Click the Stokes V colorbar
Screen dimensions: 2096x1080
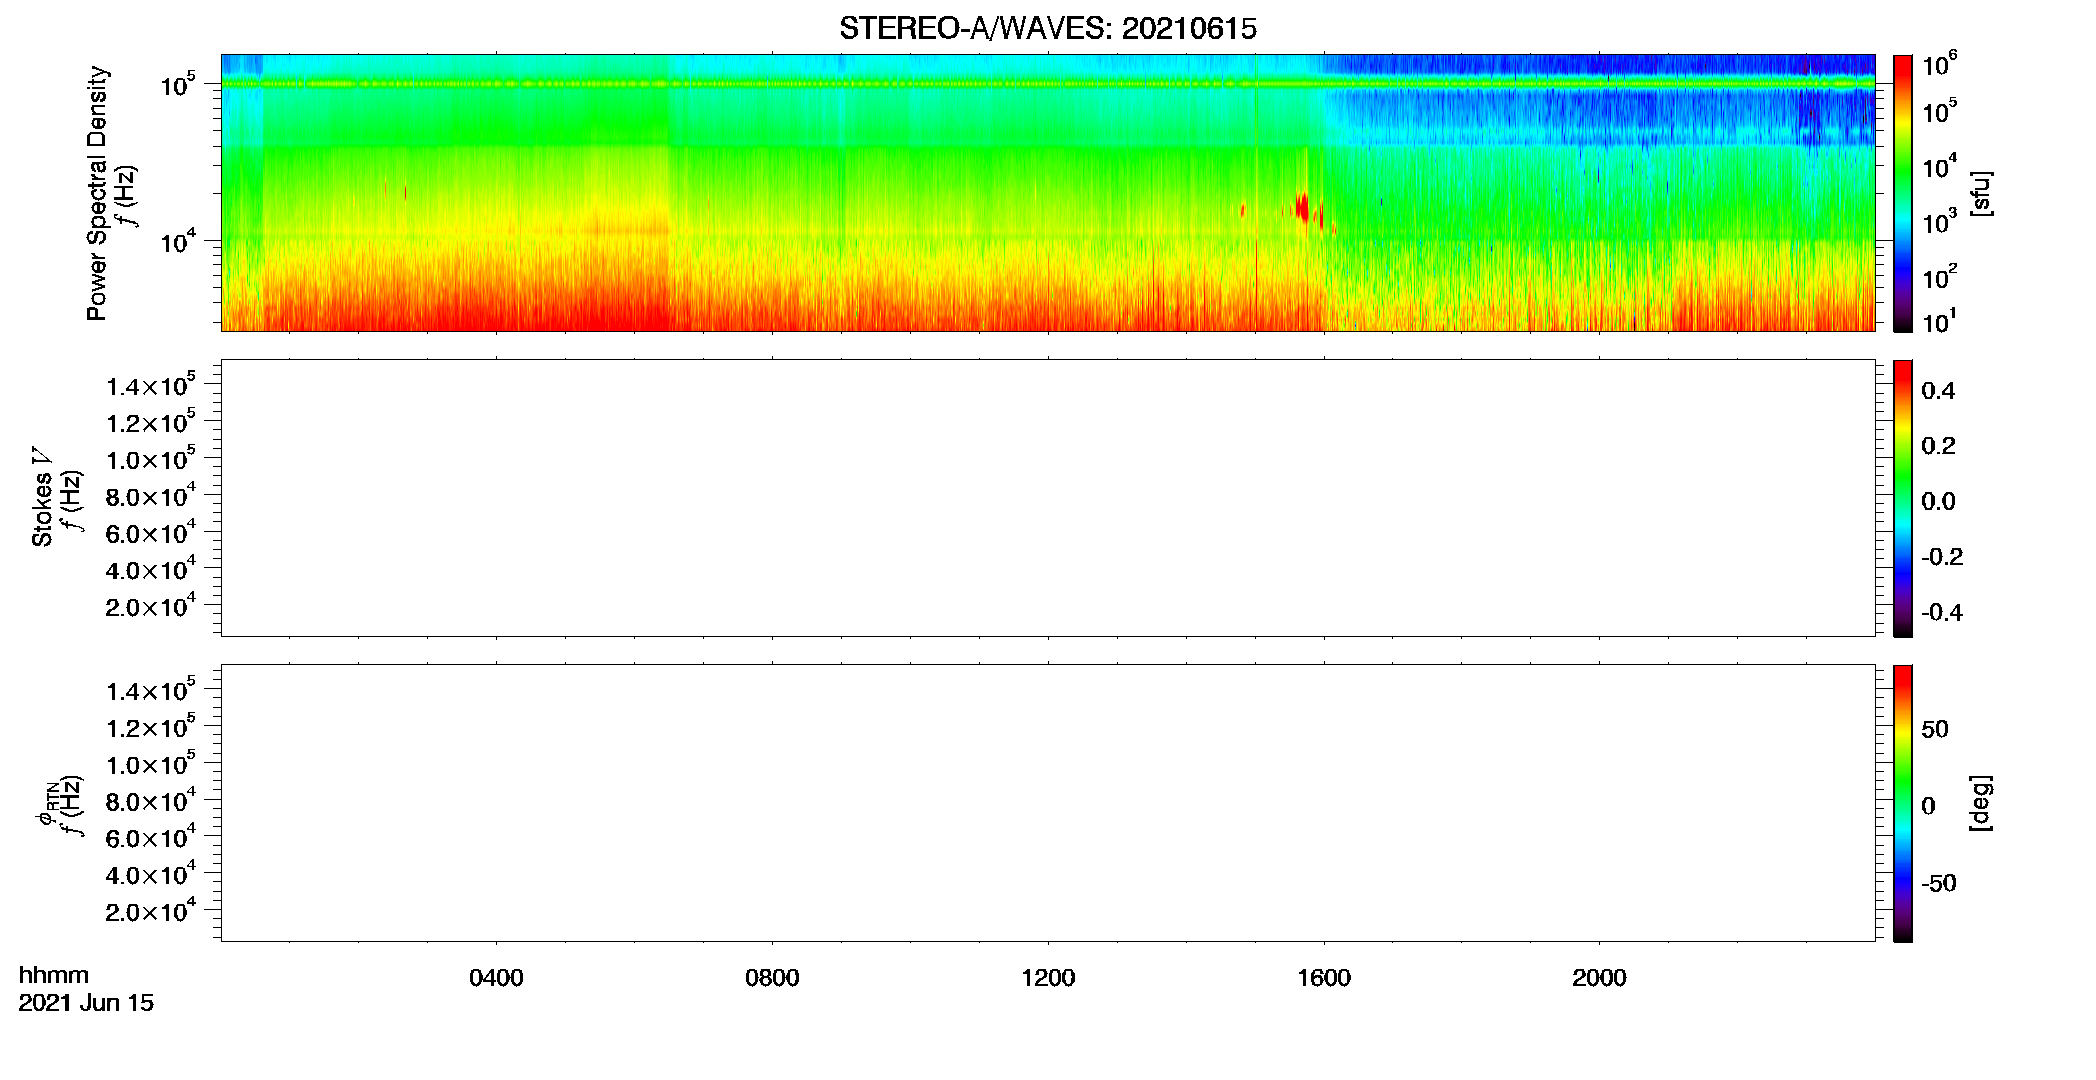[1902, 498]
